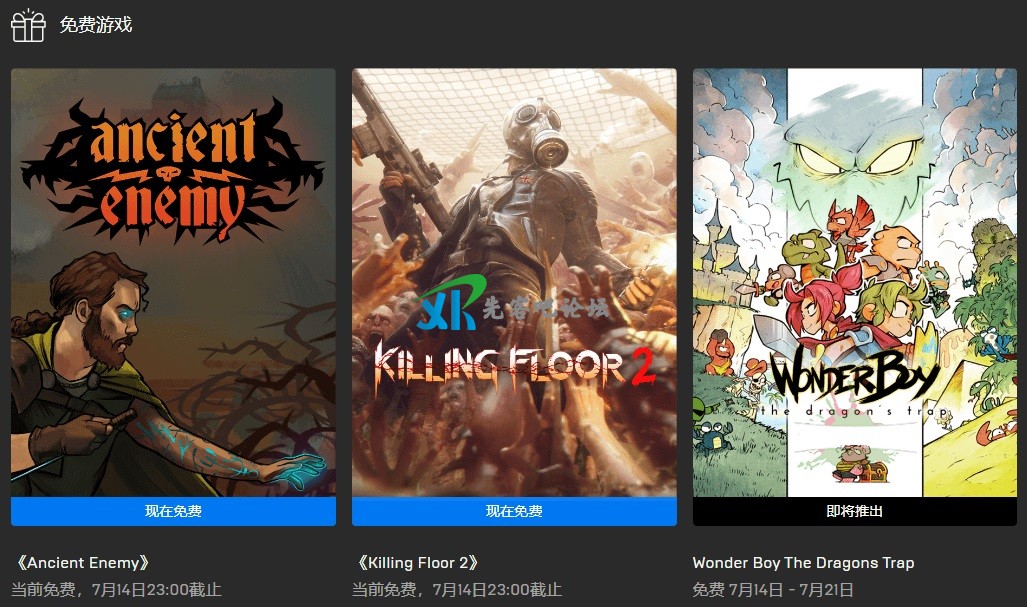
Task: Open the 《Ancient Enemy》 title link
Action: pos(83,562)
